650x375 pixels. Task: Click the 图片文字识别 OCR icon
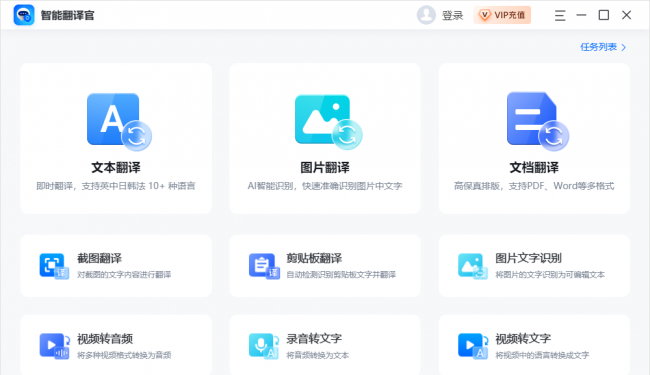[x=473, y=266]
